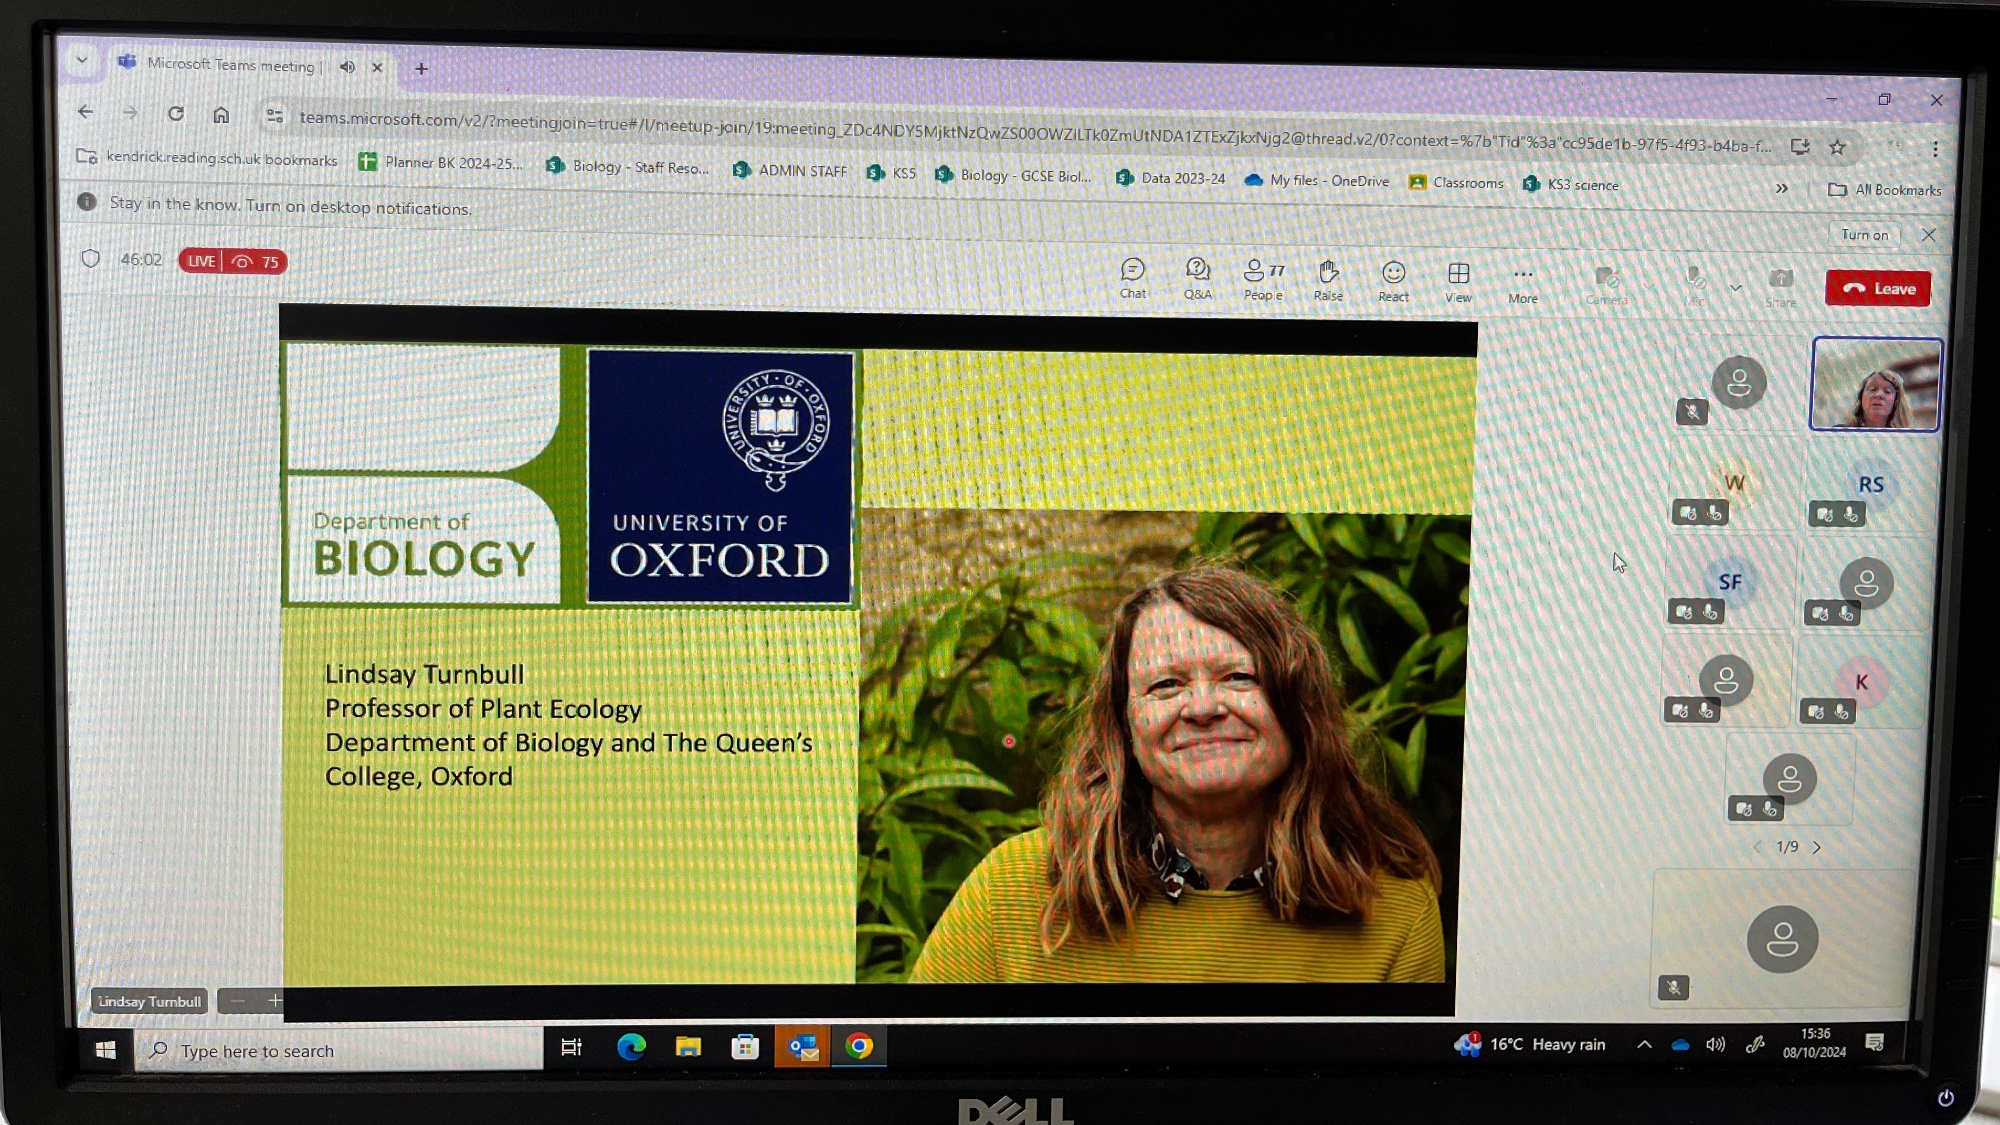Click the shield security icon
The width and height of the screenshot is (2000, 1125).
point(91,259)
